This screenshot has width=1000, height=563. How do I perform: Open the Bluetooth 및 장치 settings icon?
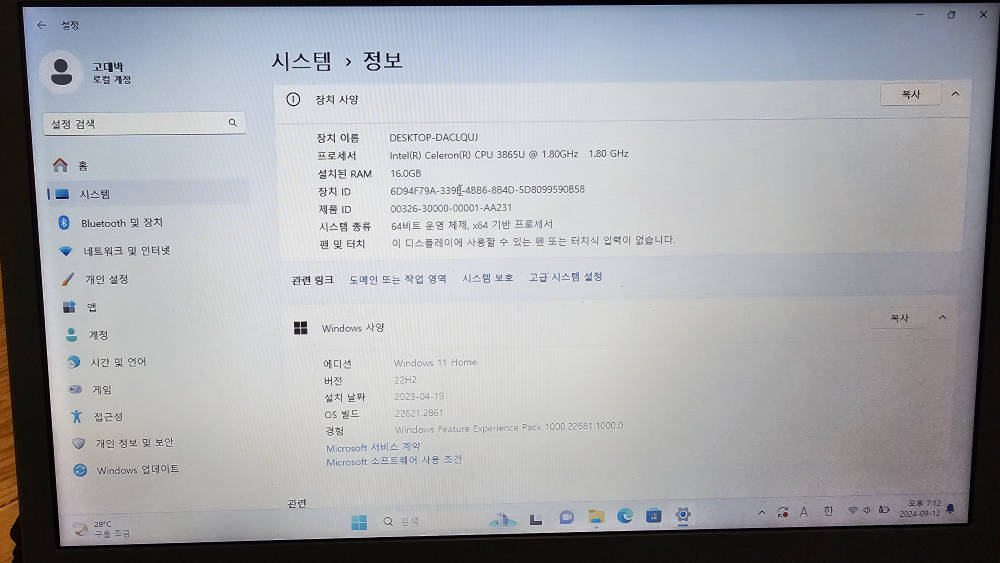pos(63,222)
